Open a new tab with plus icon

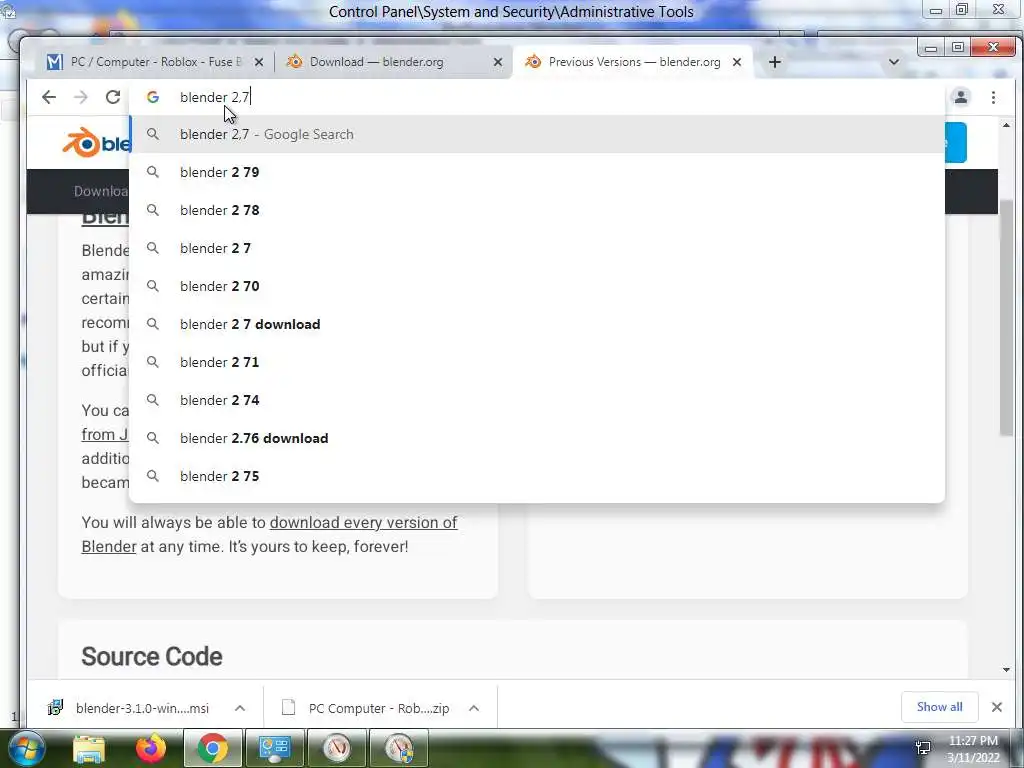[x=775, y=62]
